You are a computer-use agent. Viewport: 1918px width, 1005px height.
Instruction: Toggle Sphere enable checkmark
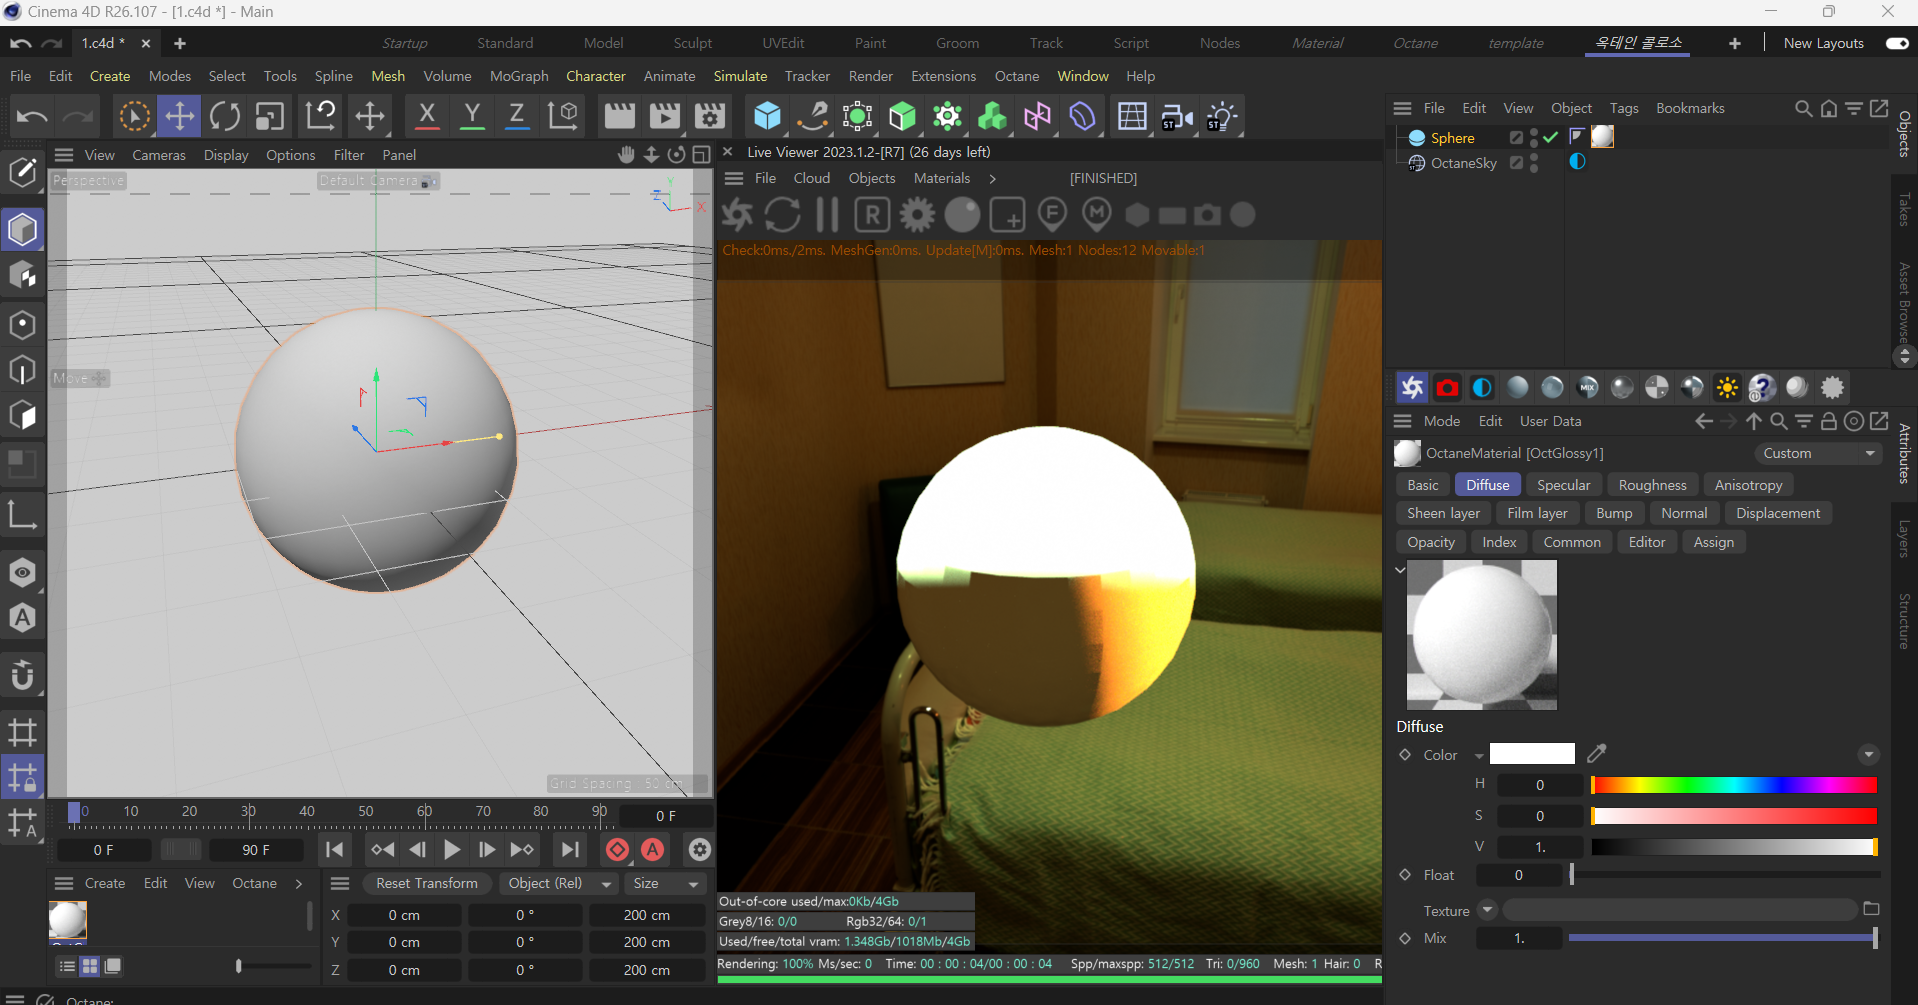(1551, 138)
